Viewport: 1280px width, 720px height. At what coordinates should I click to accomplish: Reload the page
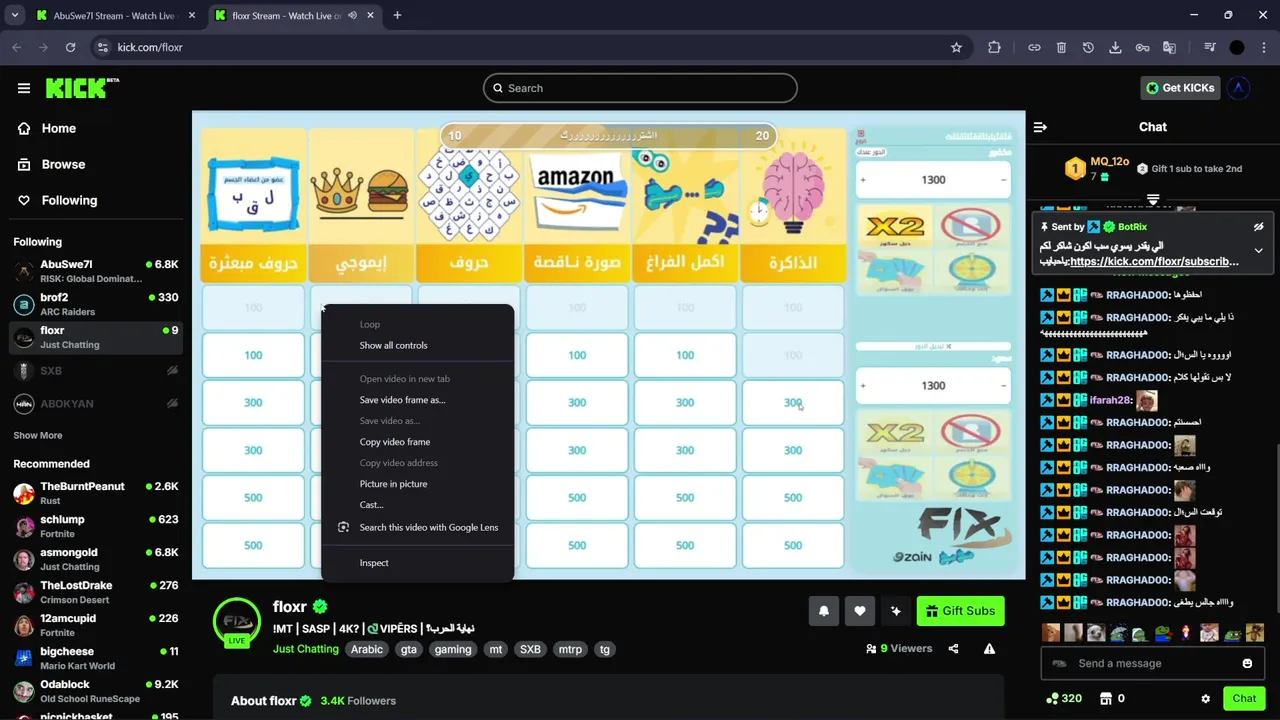coord(70,47)
